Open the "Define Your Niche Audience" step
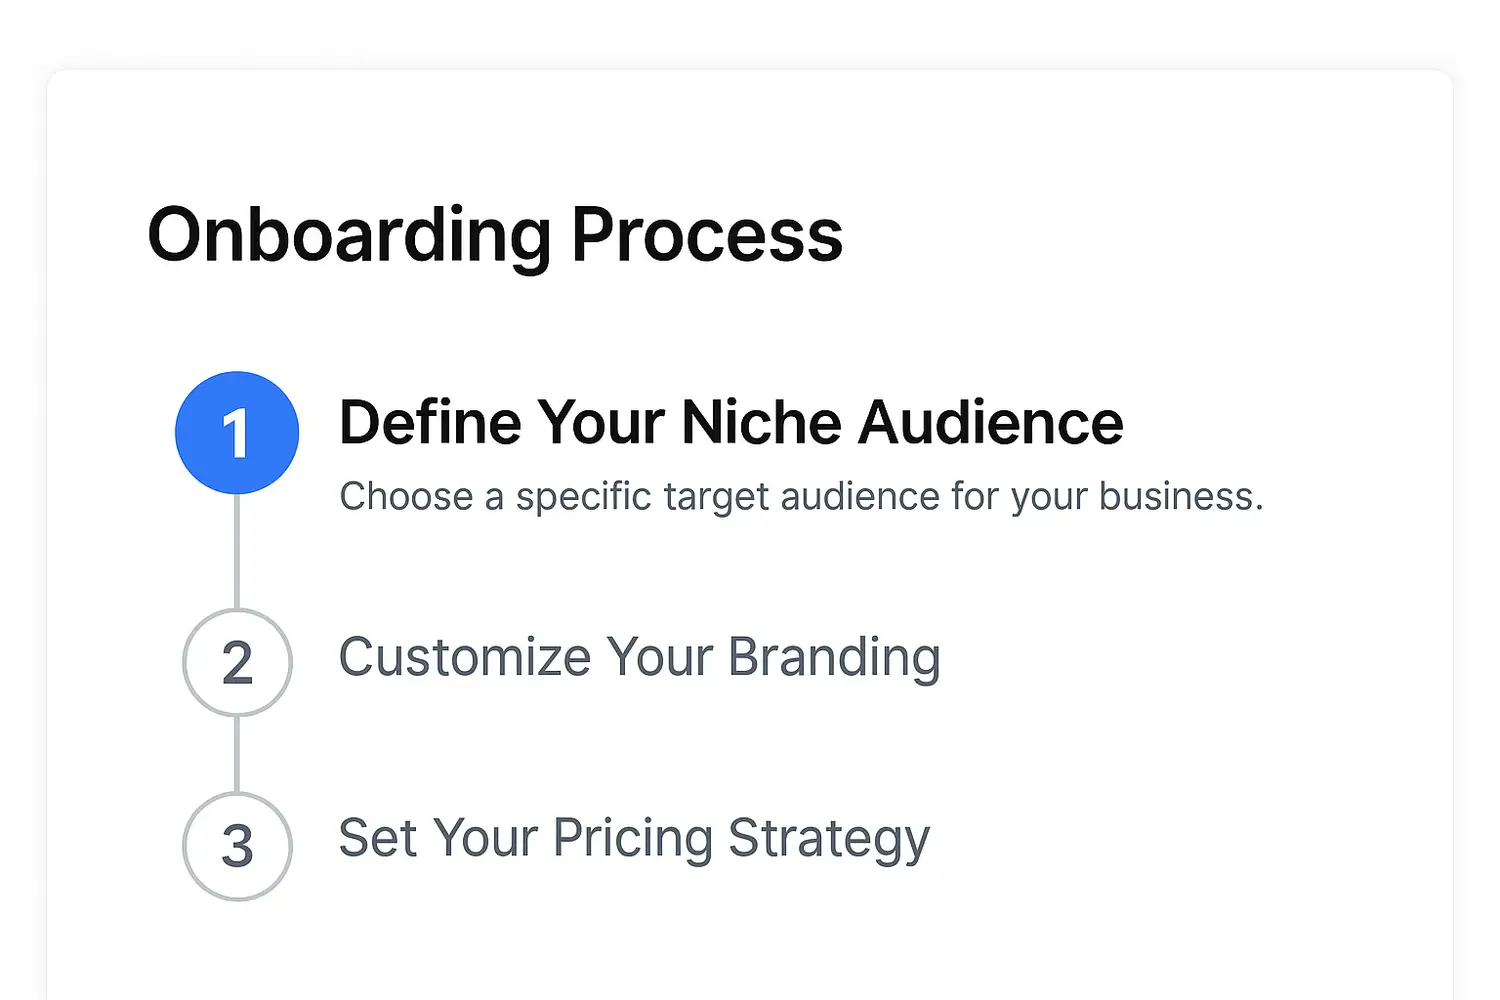The width and height of the screenshot is (1500, 1000). coord(731,422)
